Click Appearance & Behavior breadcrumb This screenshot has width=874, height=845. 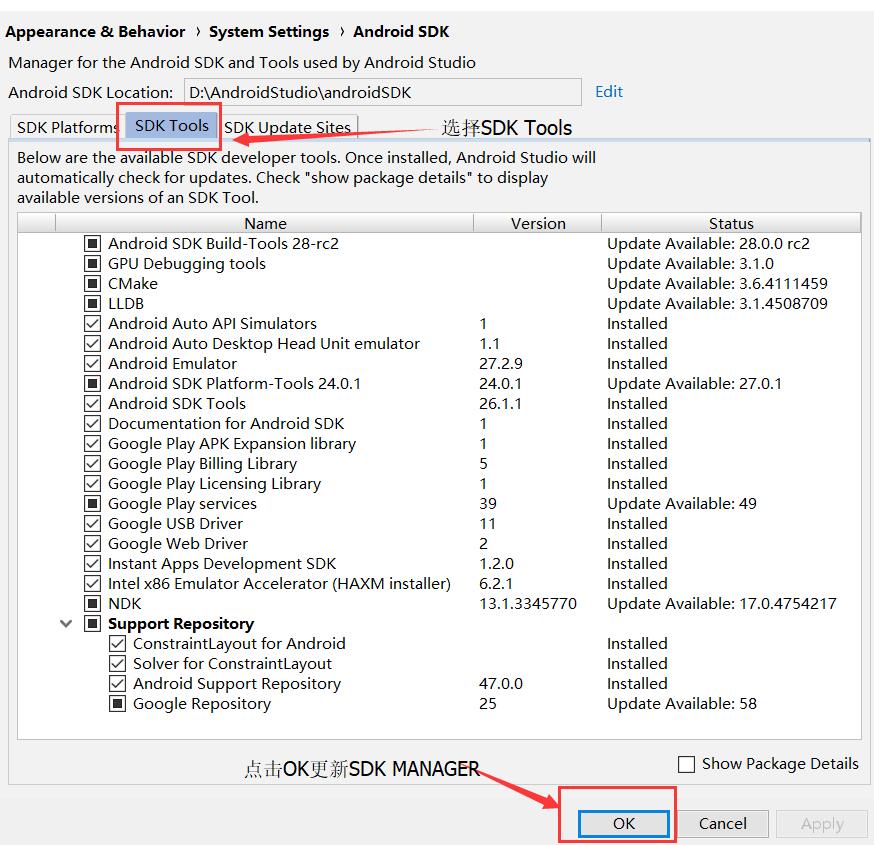[95, 32]
